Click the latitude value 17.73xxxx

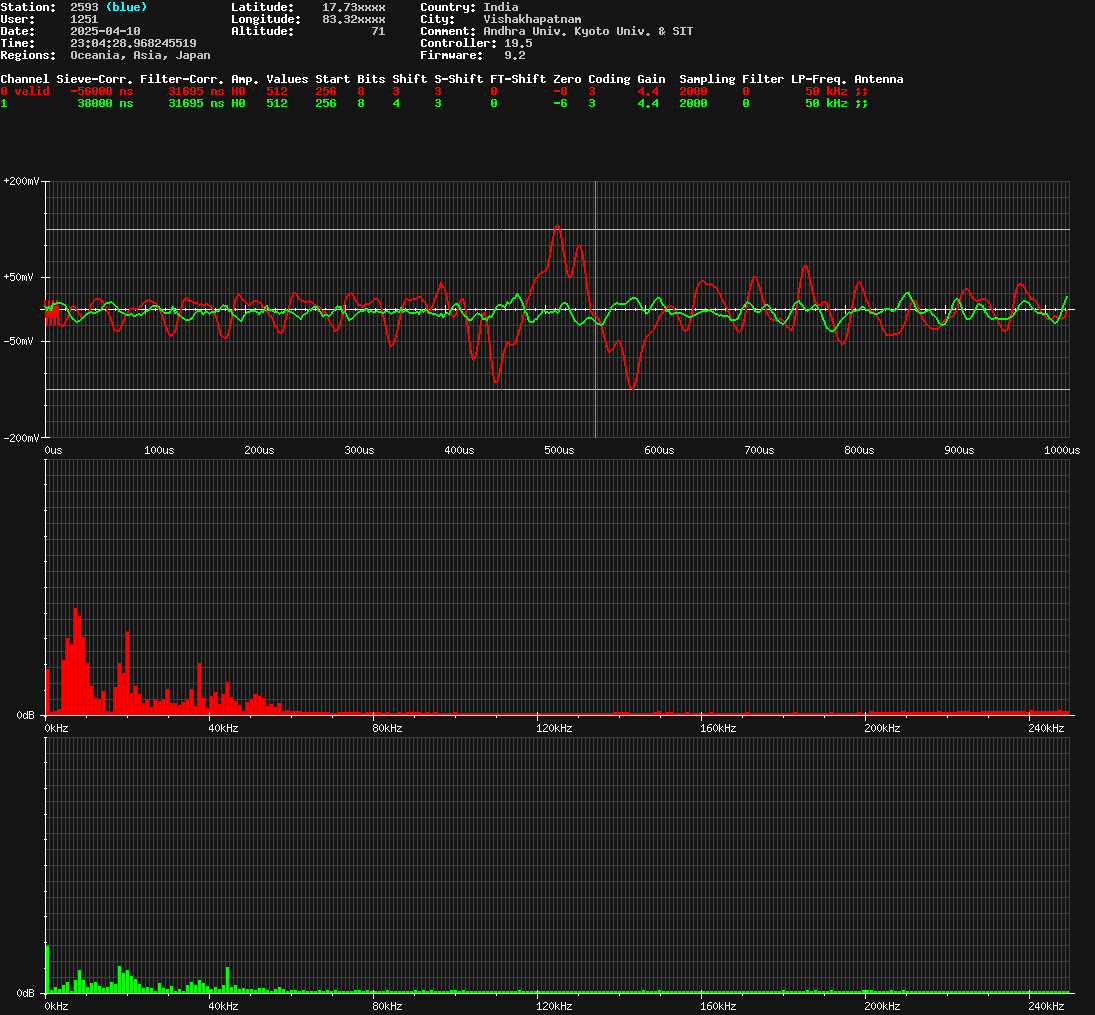(353, 7)
